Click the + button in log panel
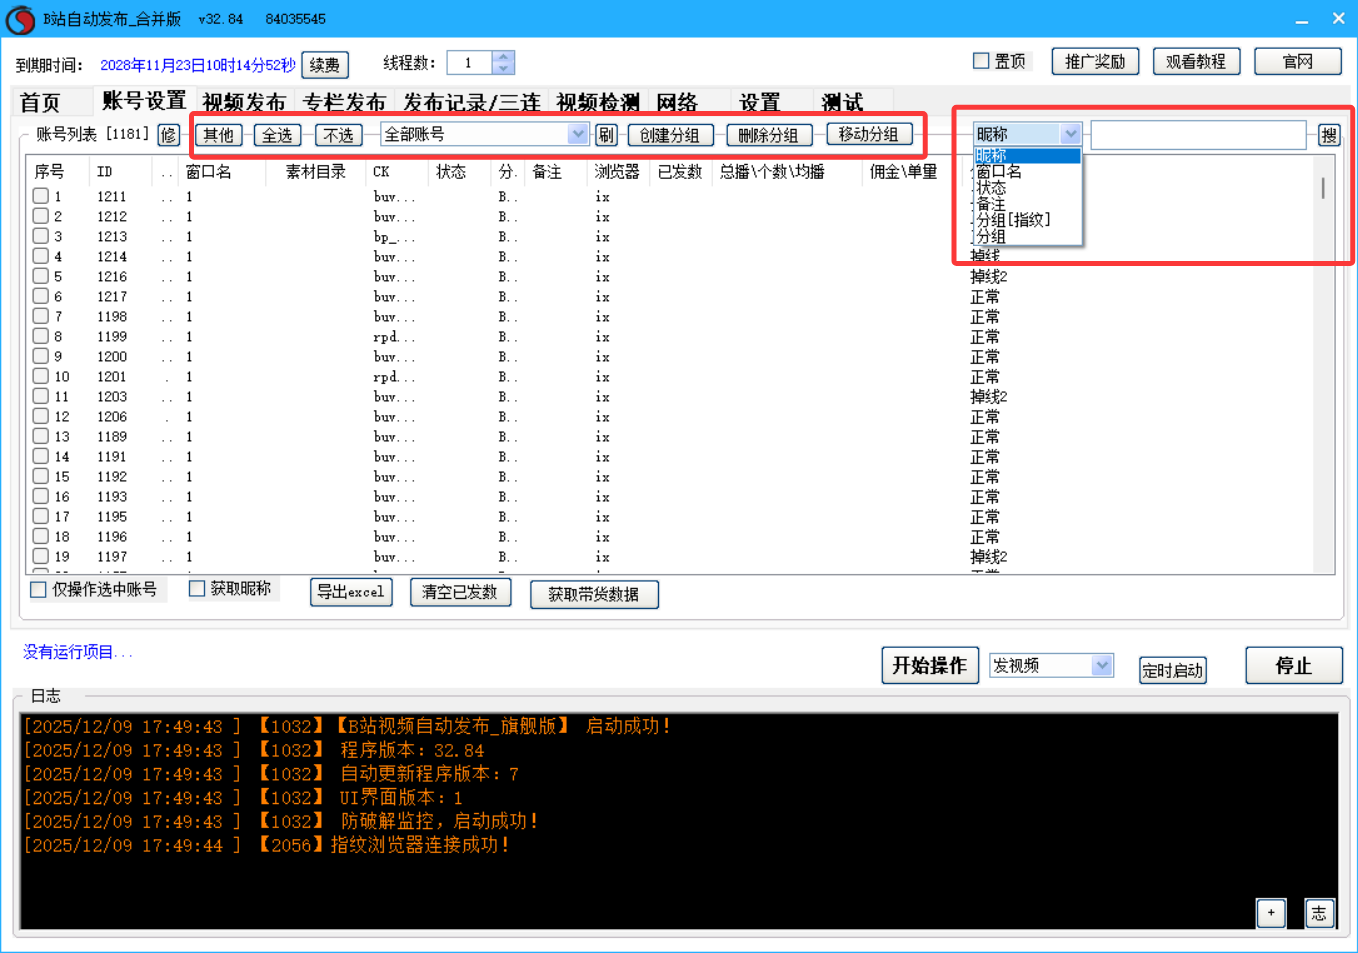 coord(1270,912)
